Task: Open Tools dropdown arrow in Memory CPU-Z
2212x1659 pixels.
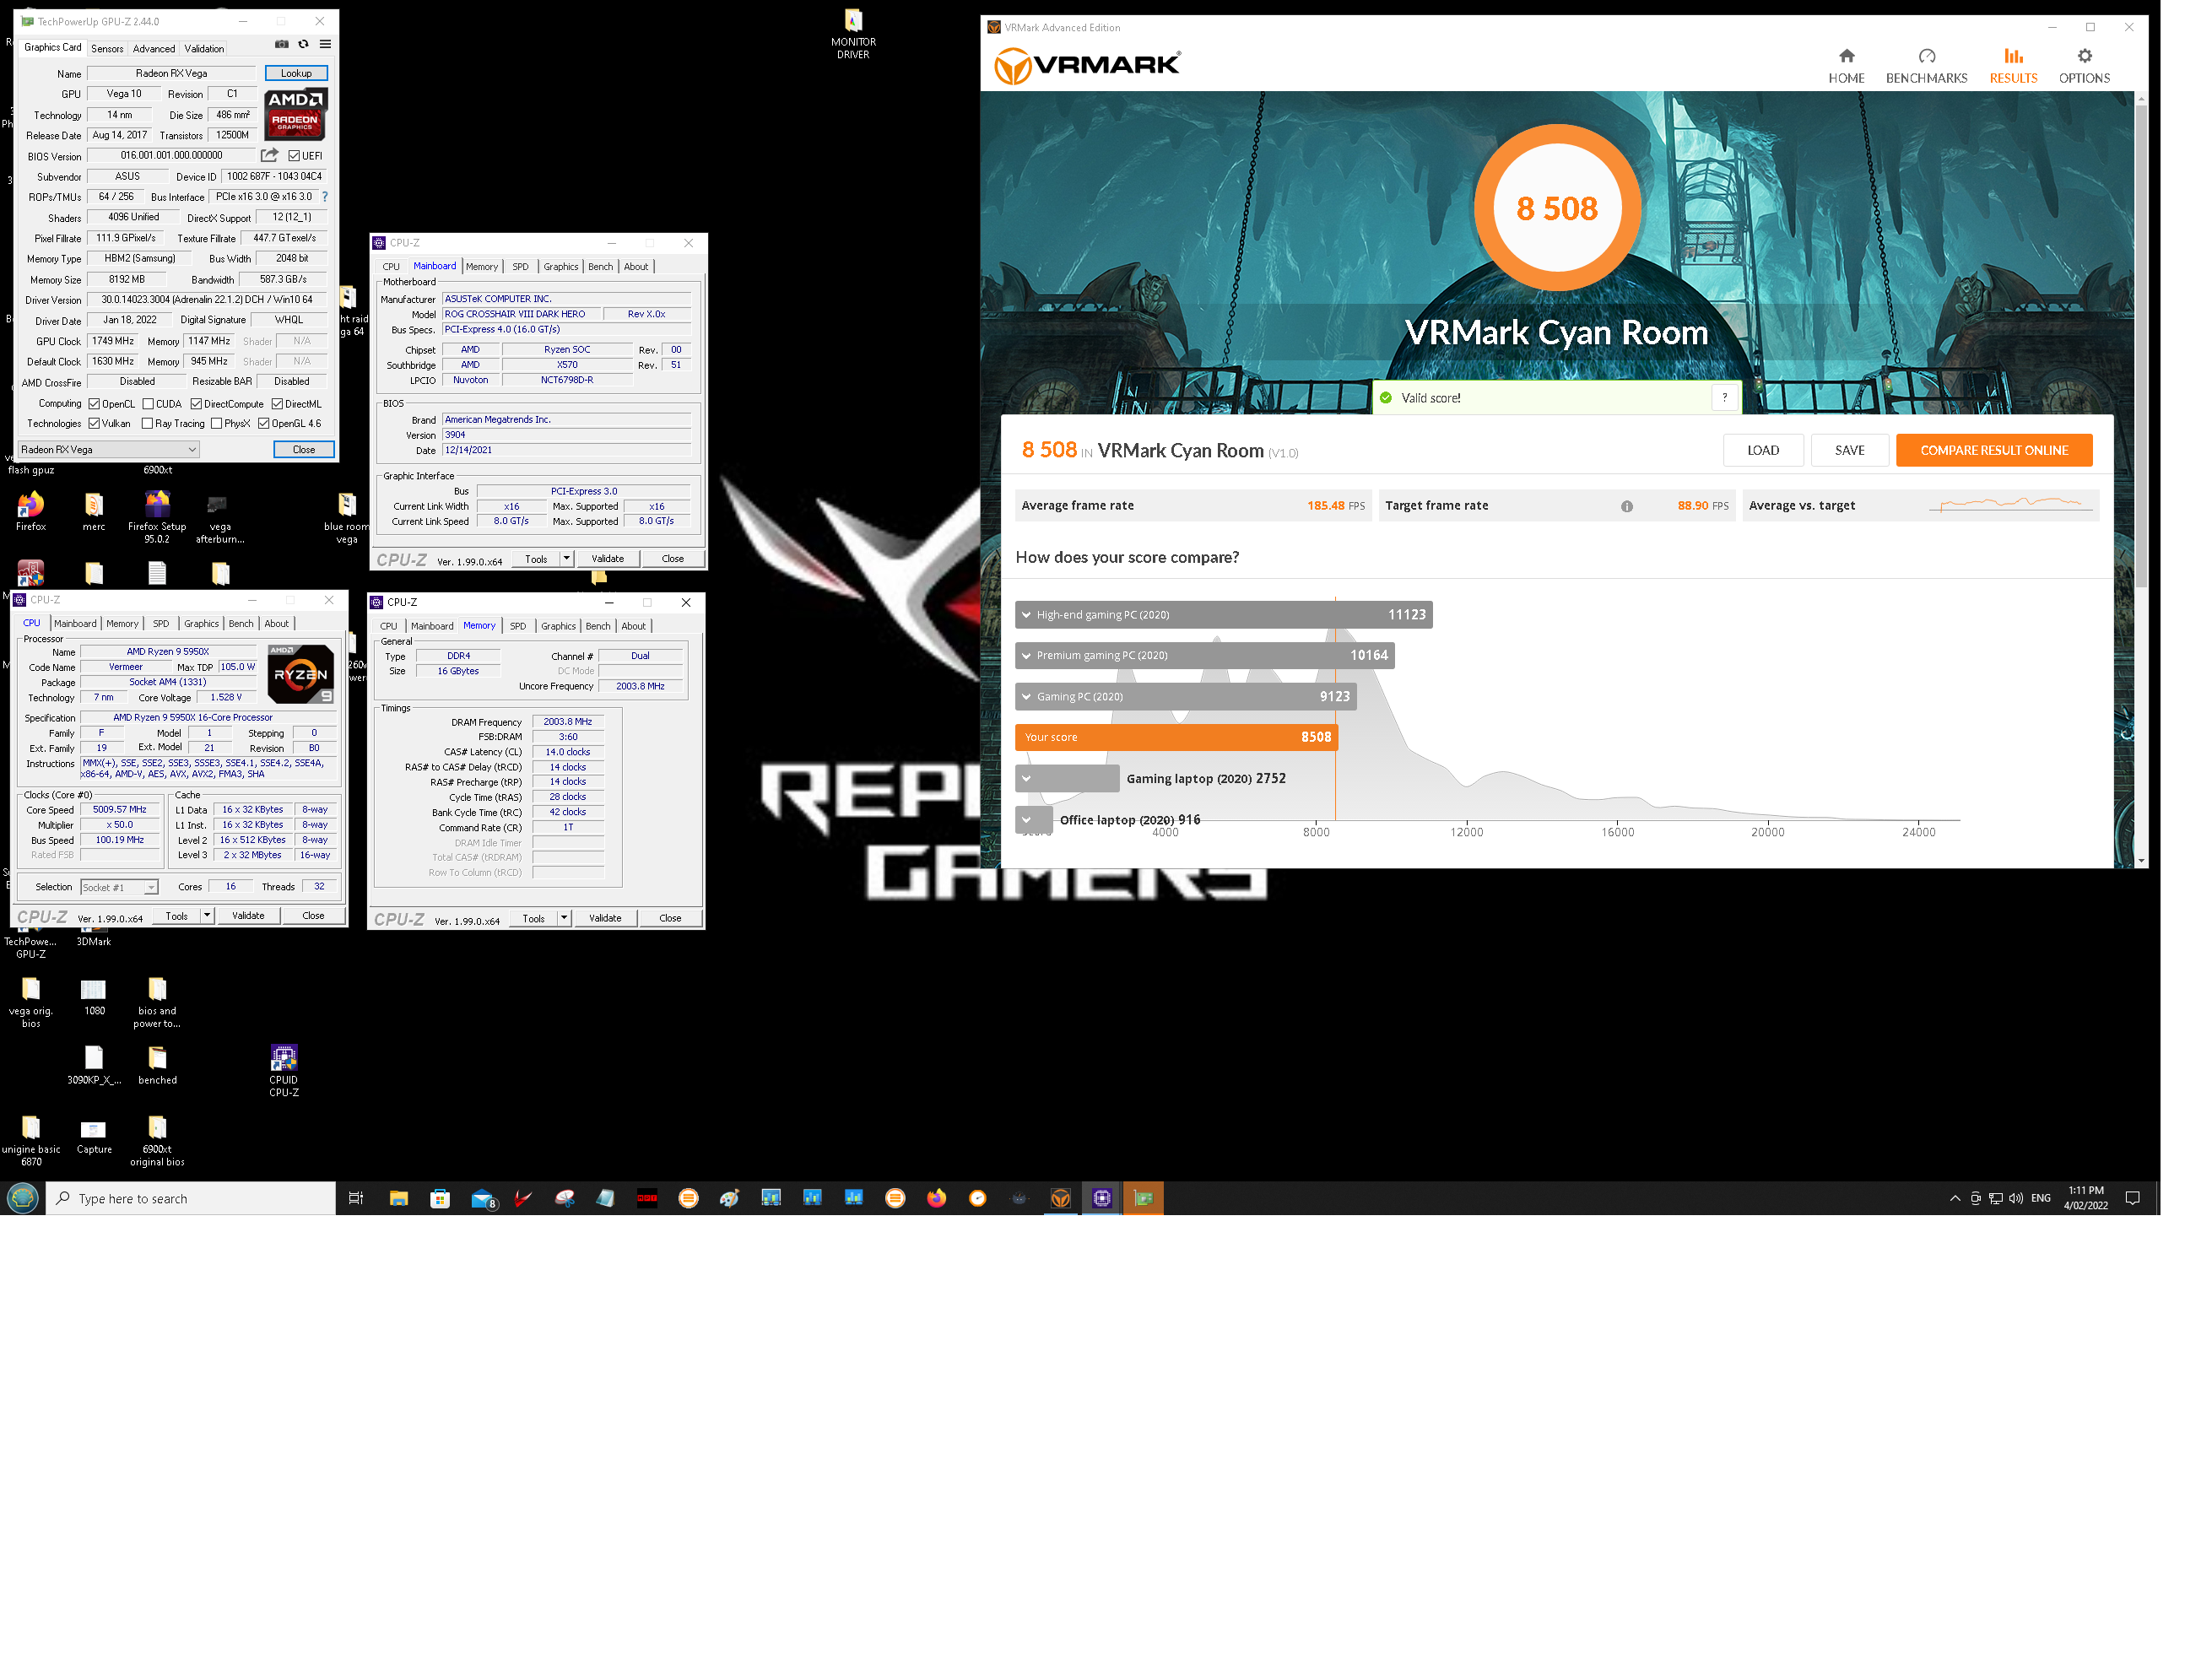Action: click(564, 917)
